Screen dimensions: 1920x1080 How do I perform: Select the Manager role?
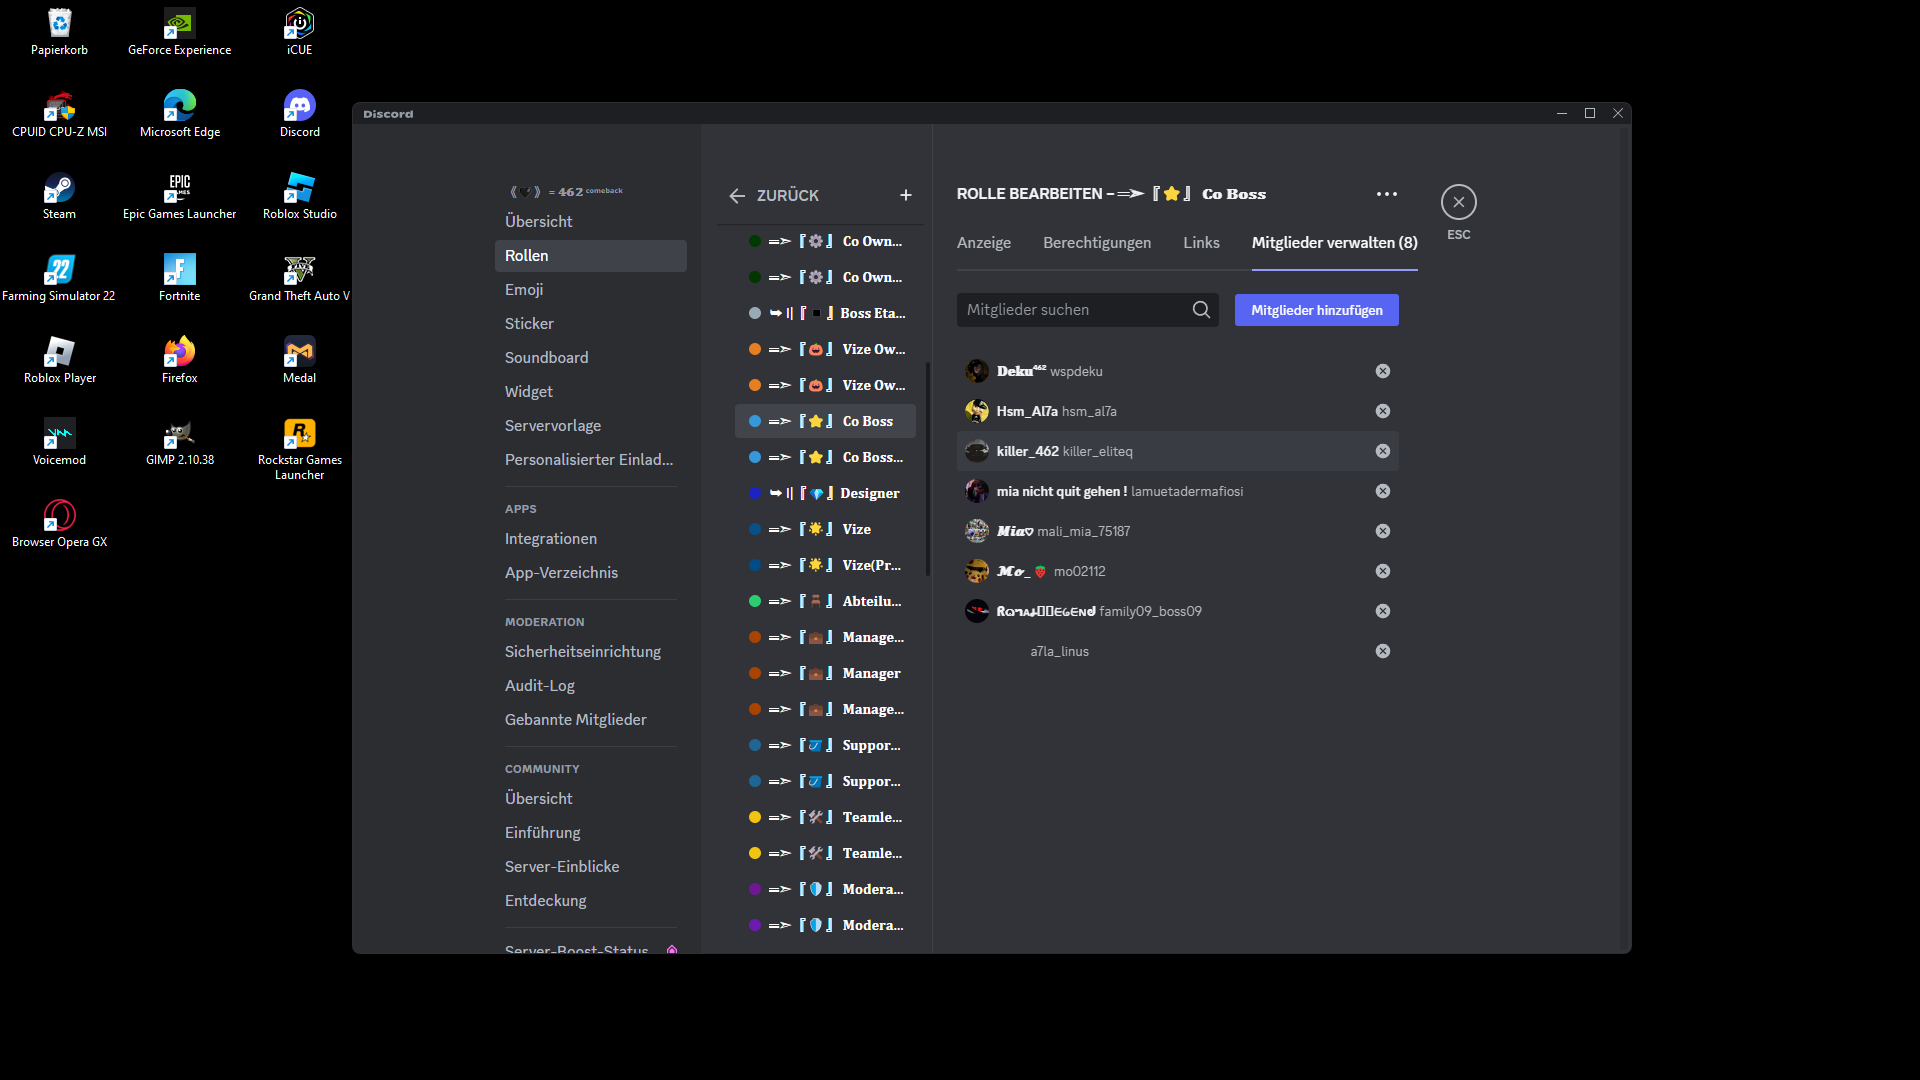click(825, 673)
